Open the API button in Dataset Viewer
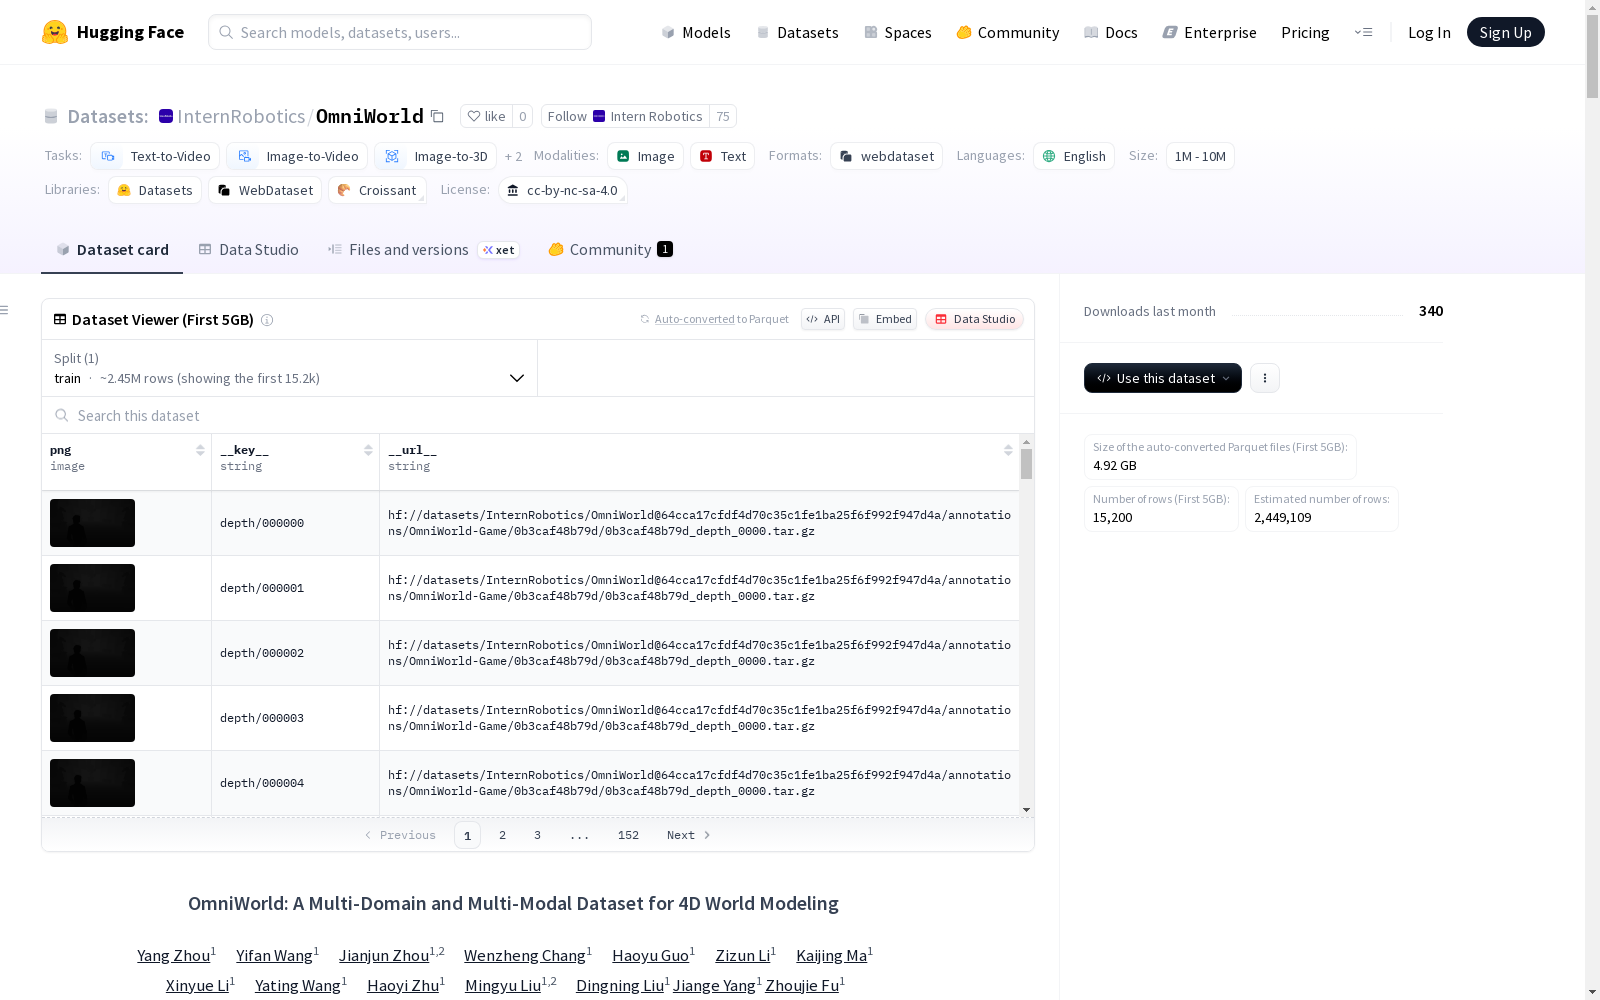 point(823,319)
